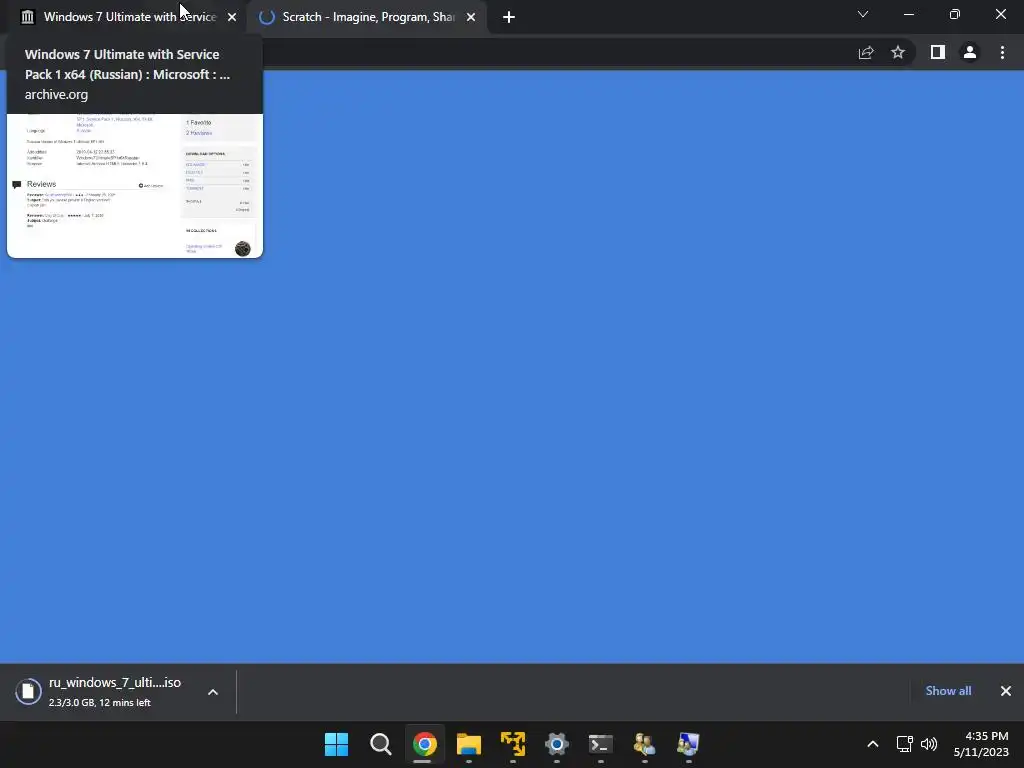This screenshot has width=1024, height=768.
Task: Open the Chrome side panel
Action: point(938,52)
